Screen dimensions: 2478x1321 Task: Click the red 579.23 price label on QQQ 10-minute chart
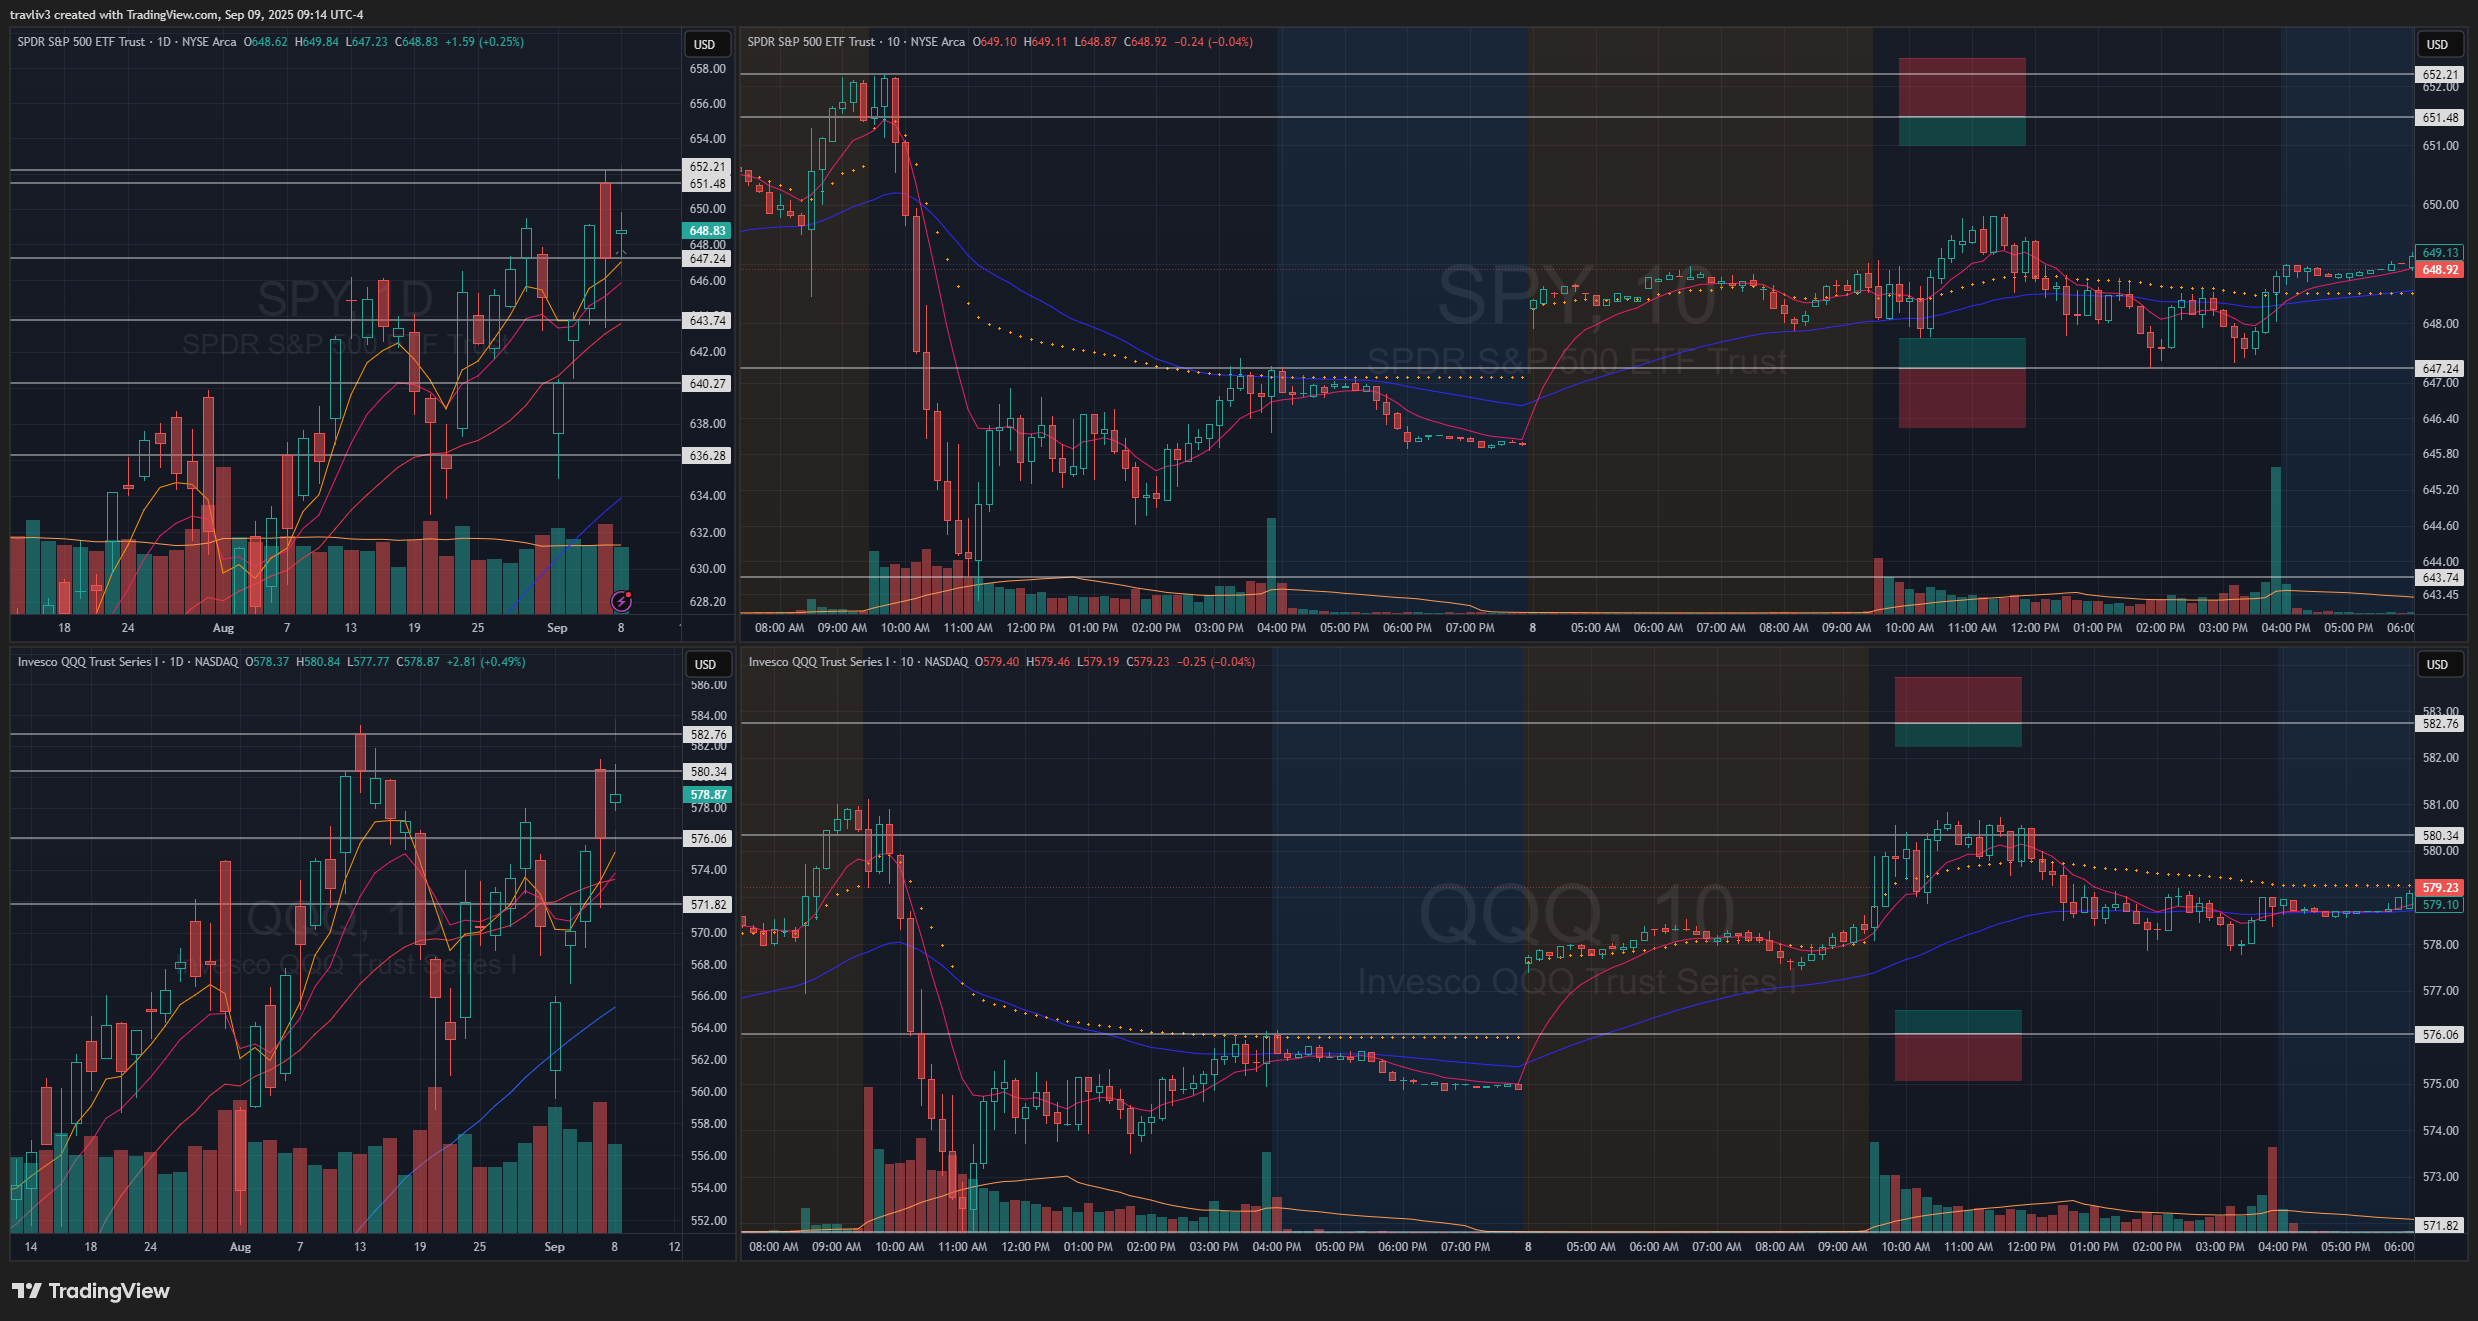point(2440,888)
